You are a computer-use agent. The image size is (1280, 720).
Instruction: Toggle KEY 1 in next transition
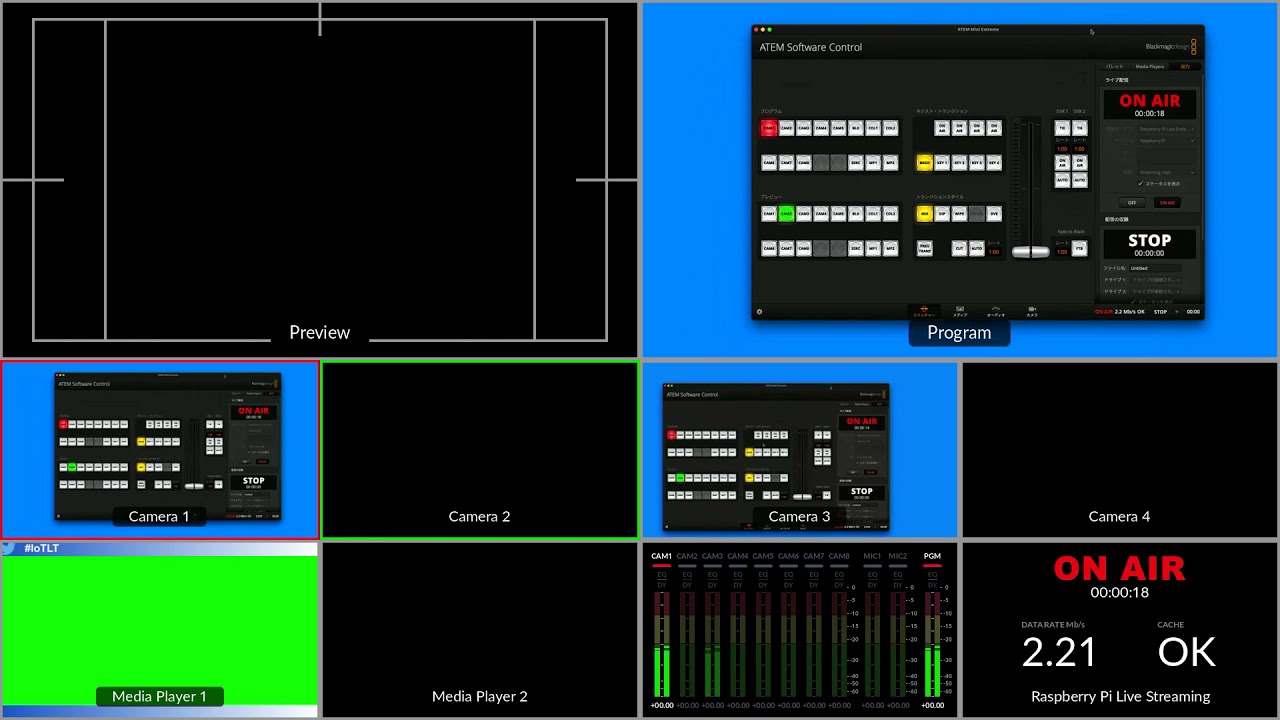[x=942, y=163]
